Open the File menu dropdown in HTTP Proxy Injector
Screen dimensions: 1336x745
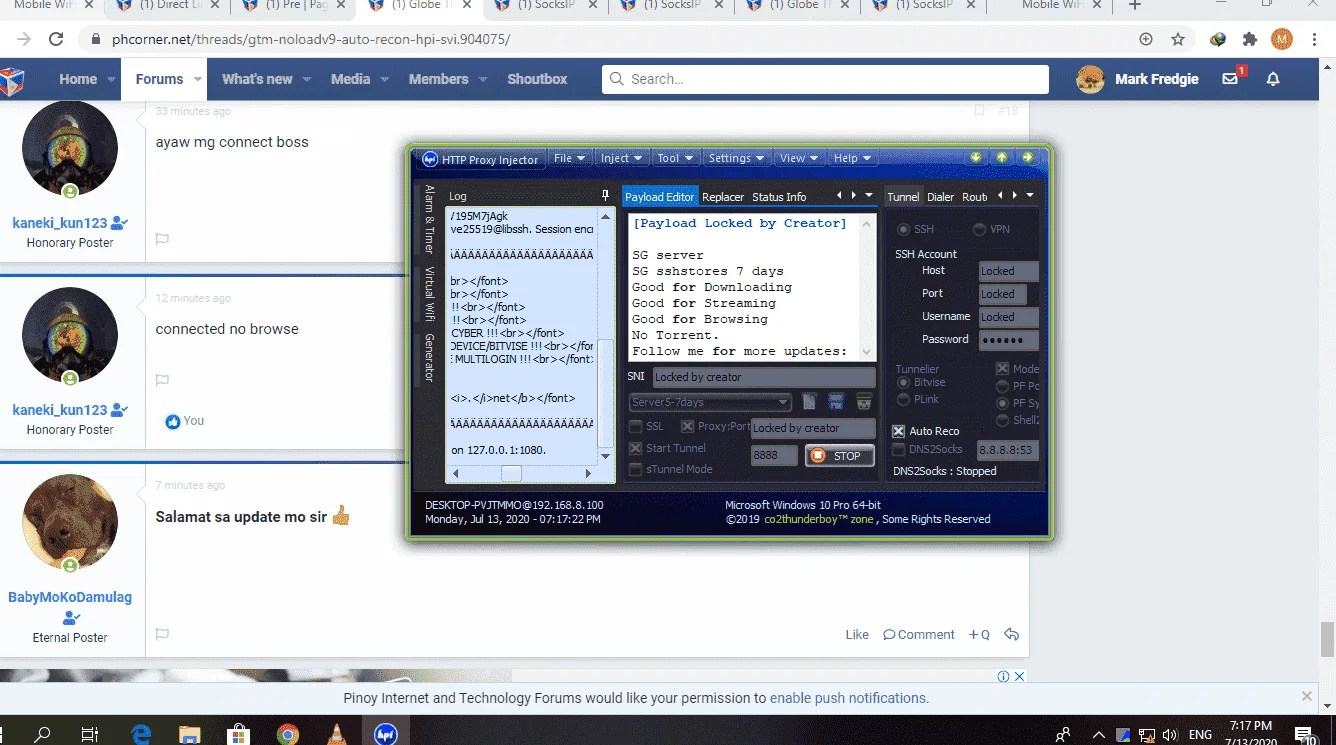(568, 158)
